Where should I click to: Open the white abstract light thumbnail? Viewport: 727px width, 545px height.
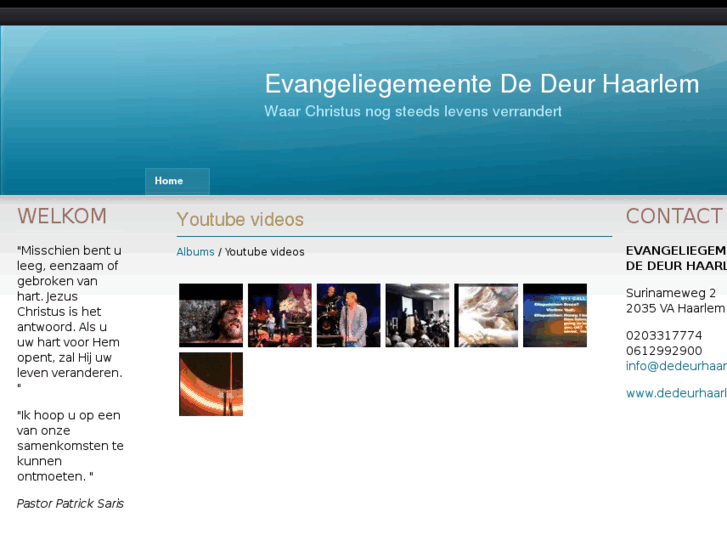click(486, 315)
